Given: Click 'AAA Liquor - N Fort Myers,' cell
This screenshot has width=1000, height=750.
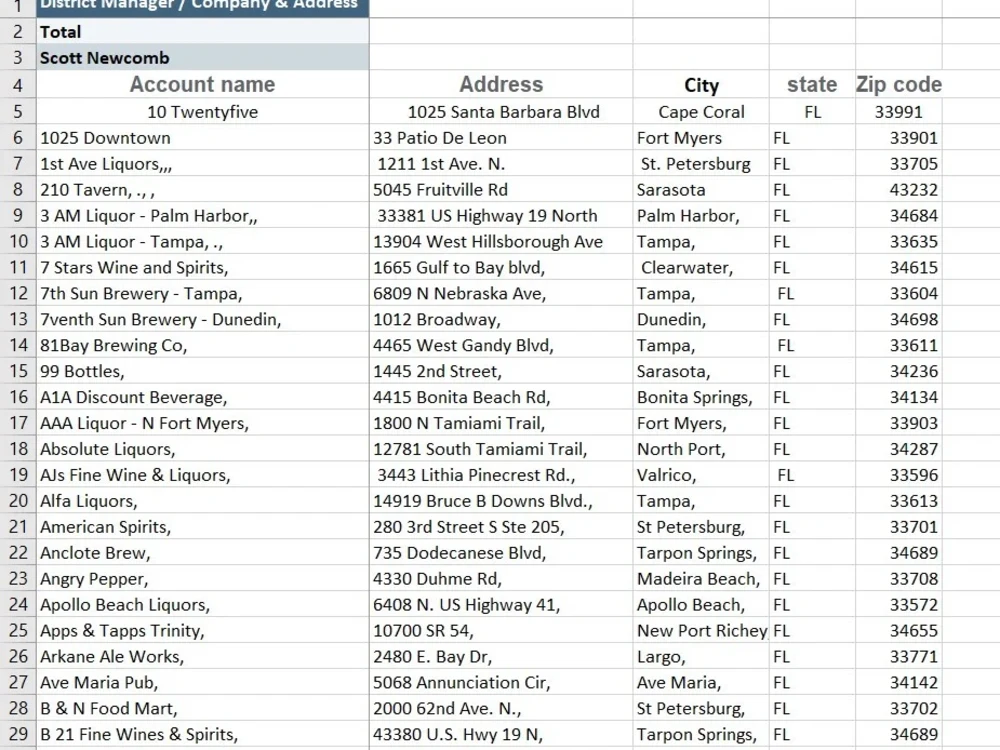Looking at the screenshot, I should 202,423.
